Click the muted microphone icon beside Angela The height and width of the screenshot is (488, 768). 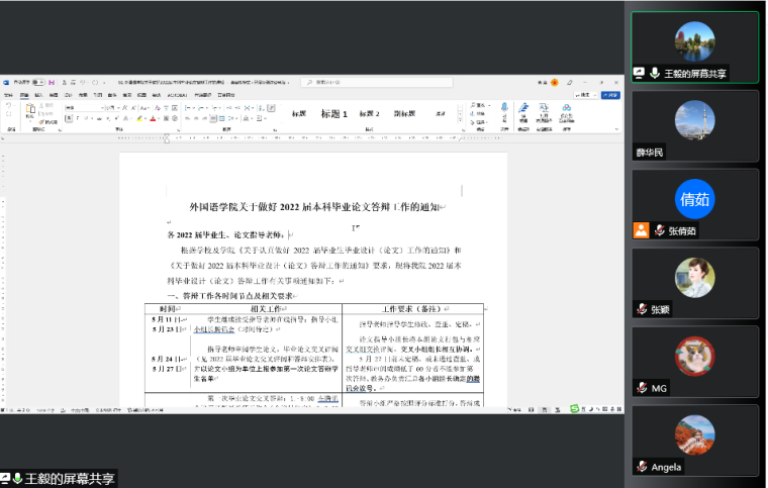coord(640,467)
